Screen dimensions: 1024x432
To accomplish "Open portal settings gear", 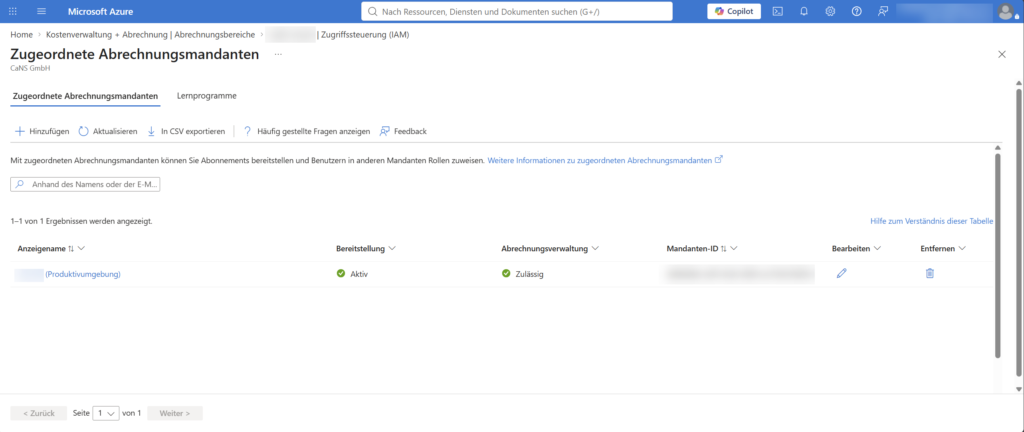I will coord(830,11).
